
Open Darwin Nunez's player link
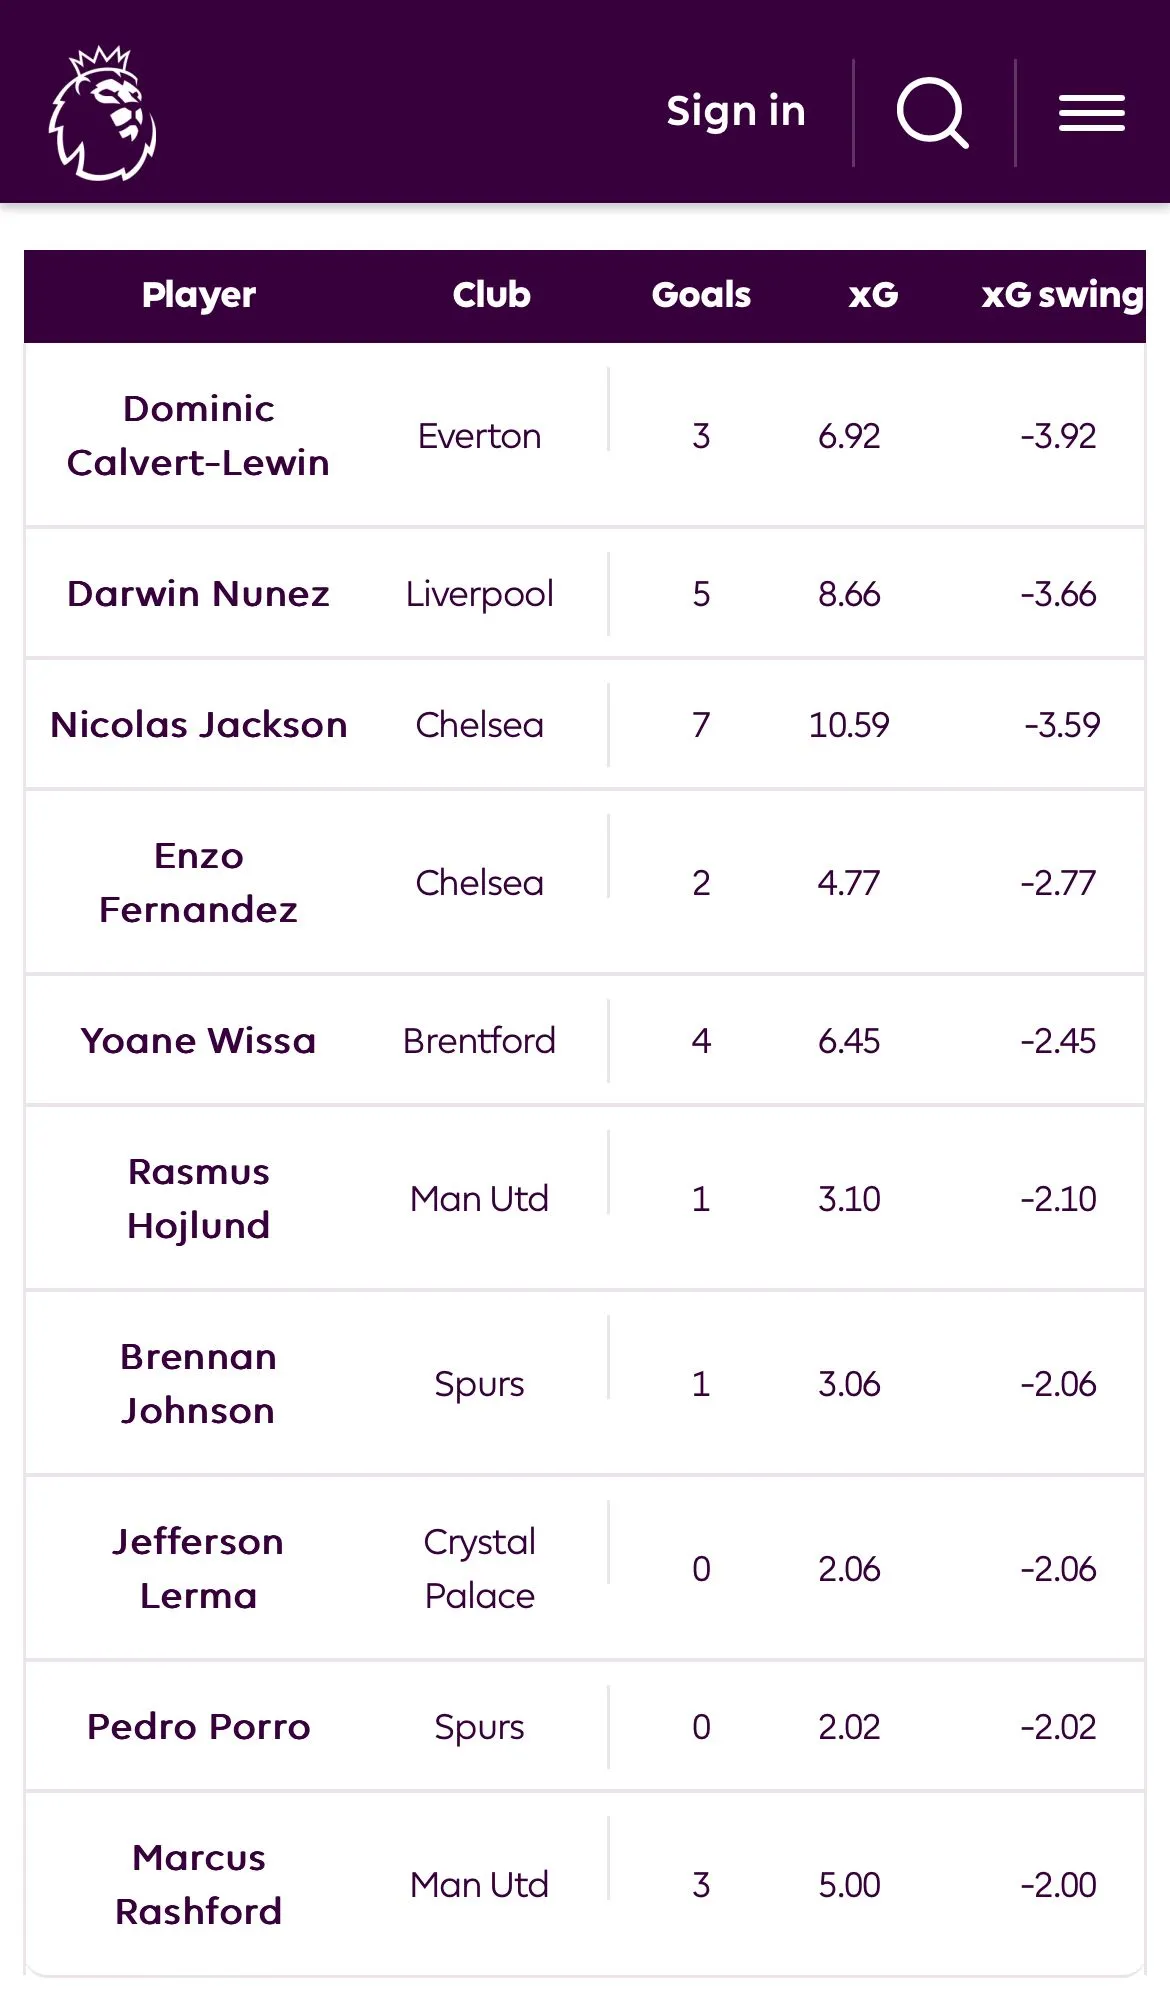198,594
